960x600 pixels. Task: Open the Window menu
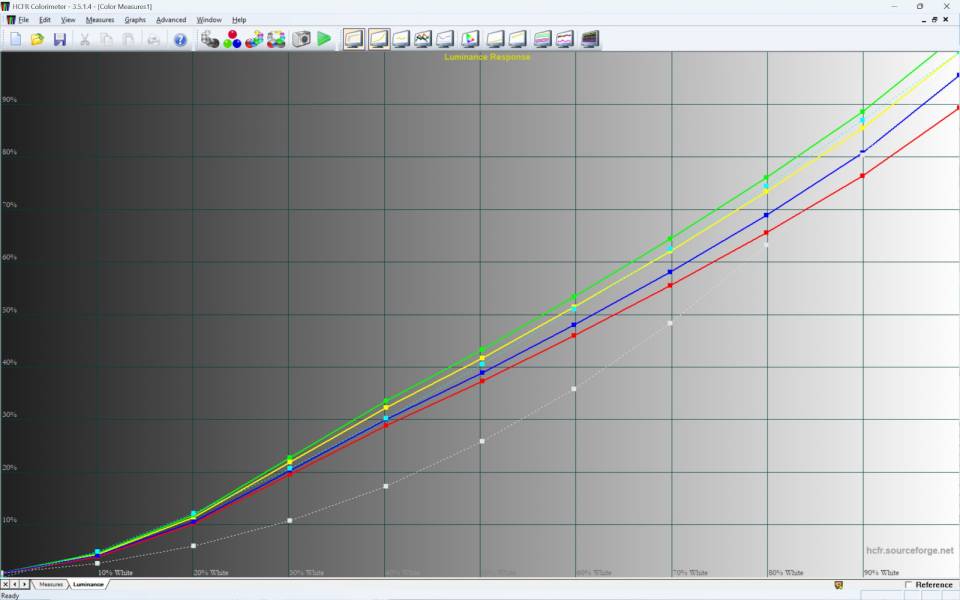(209, 20)
